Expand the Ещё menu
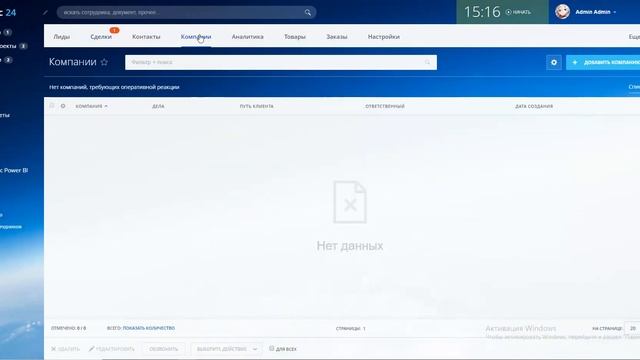 coord(634,37)
